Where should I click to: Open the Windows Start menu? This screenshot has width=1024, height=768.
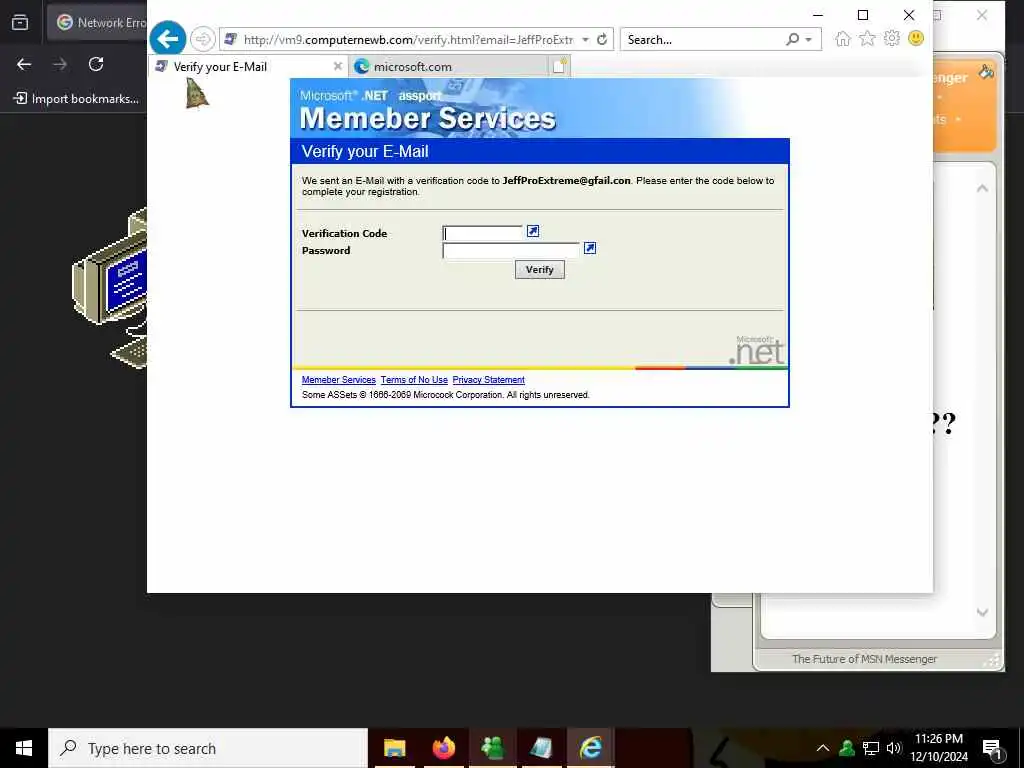[x=24, y=748]
